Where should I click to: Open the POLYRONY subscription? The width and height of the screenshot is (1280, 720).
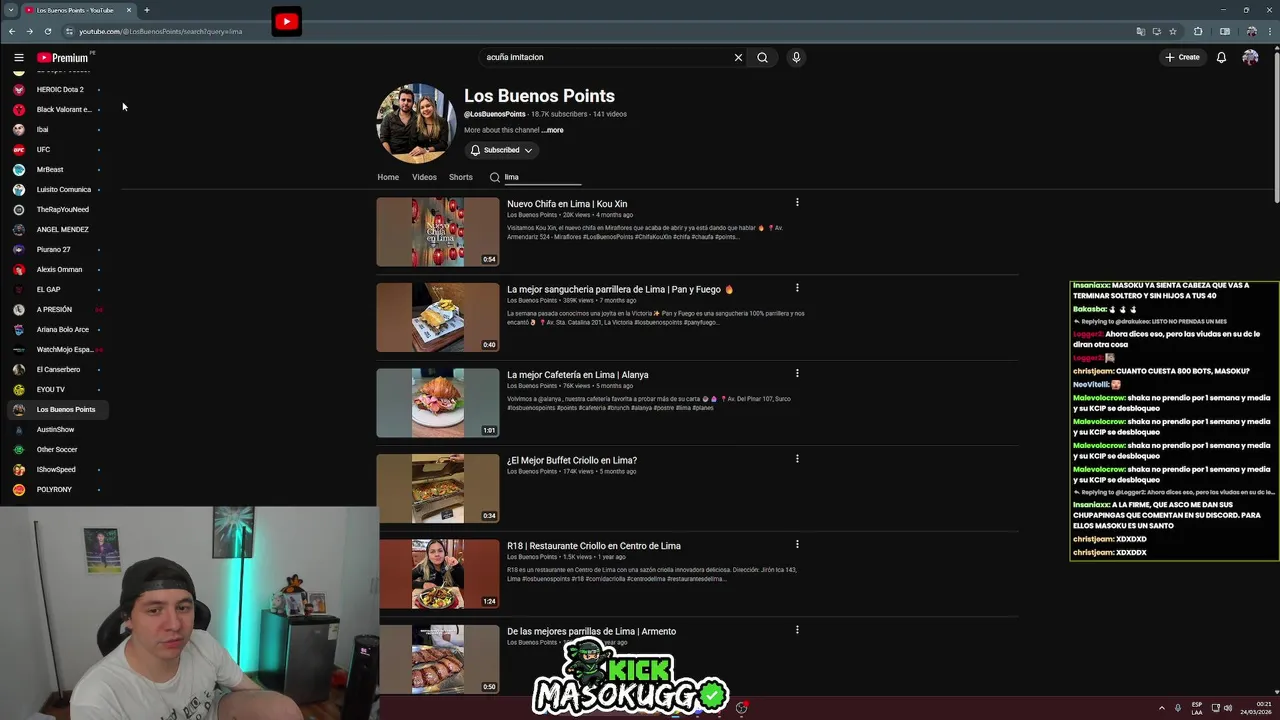click(58, 489)
